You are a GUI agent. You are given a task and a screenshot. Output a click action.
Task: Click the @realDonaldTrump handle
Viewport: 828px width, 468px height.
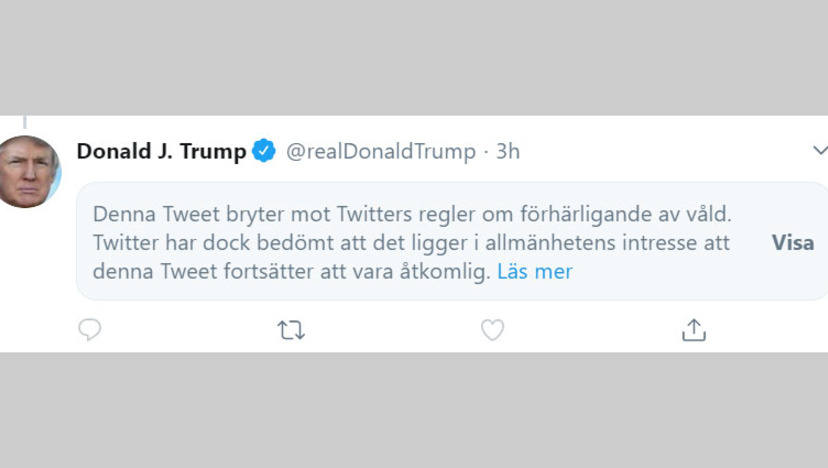coord(381,152)
